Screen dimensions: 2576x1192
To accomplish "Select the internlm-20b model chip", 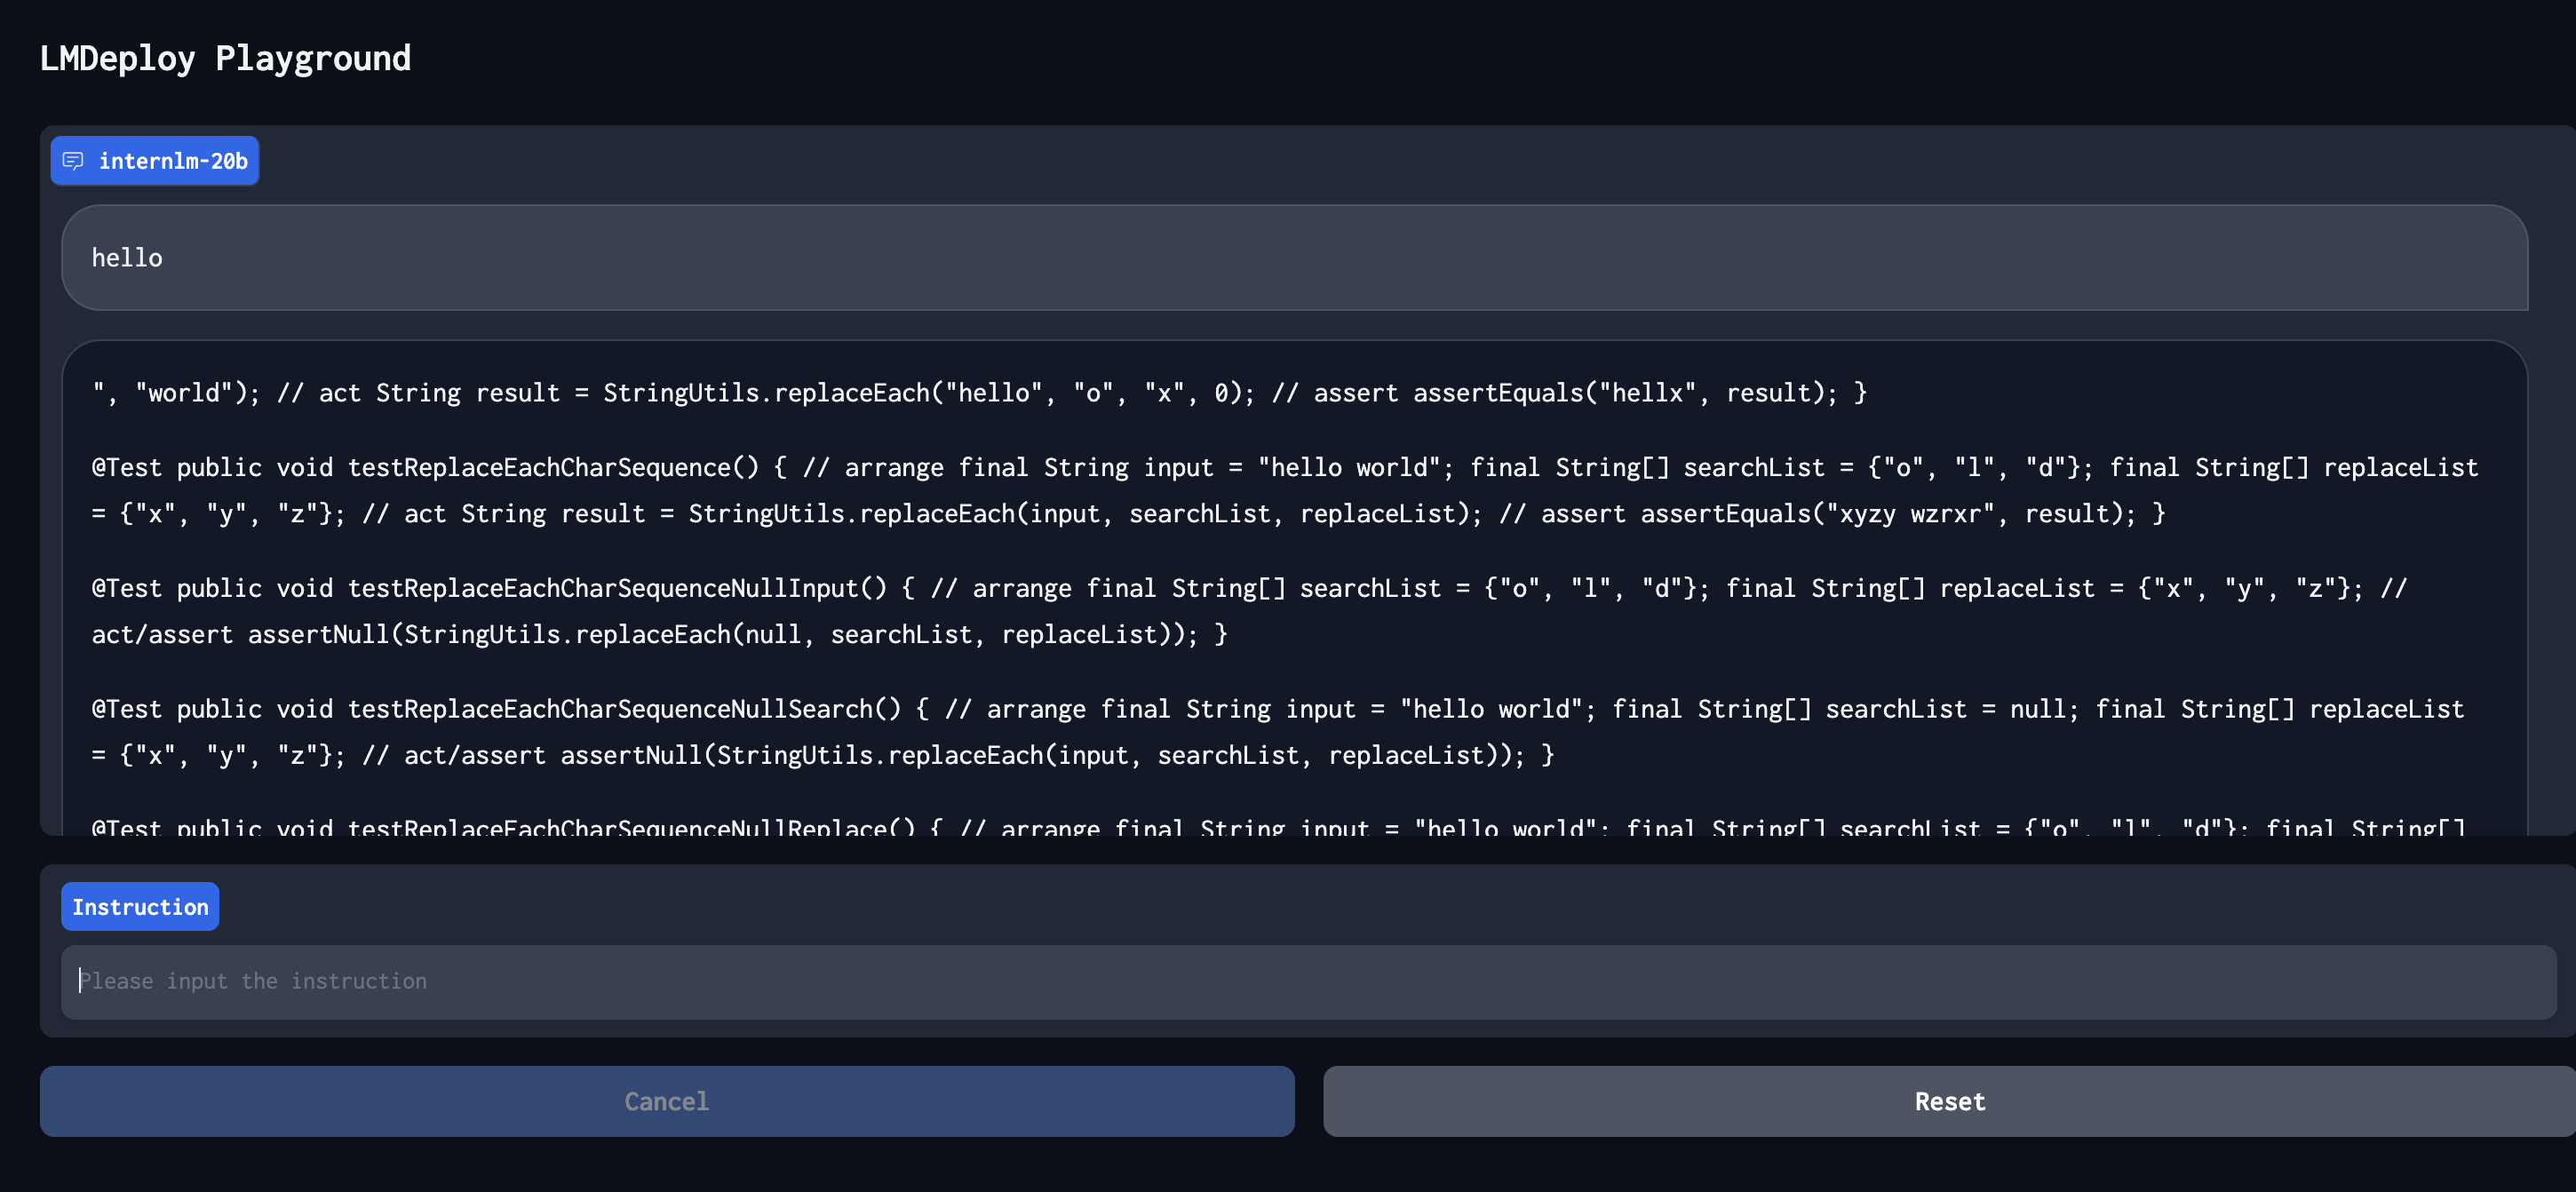I will point(154,160).
